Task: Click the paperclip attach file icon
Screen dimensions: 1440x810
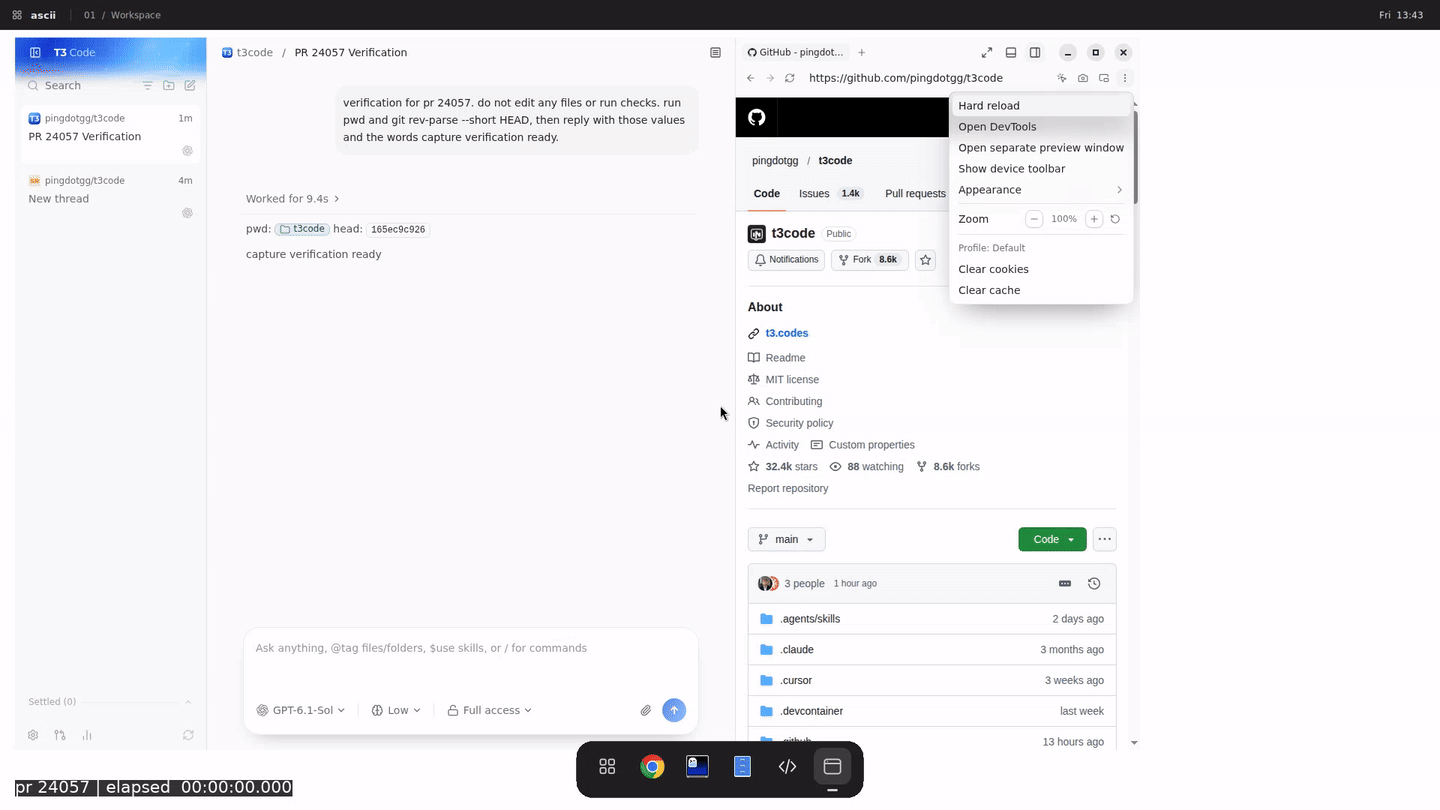Action: click(x=646, y=710)
